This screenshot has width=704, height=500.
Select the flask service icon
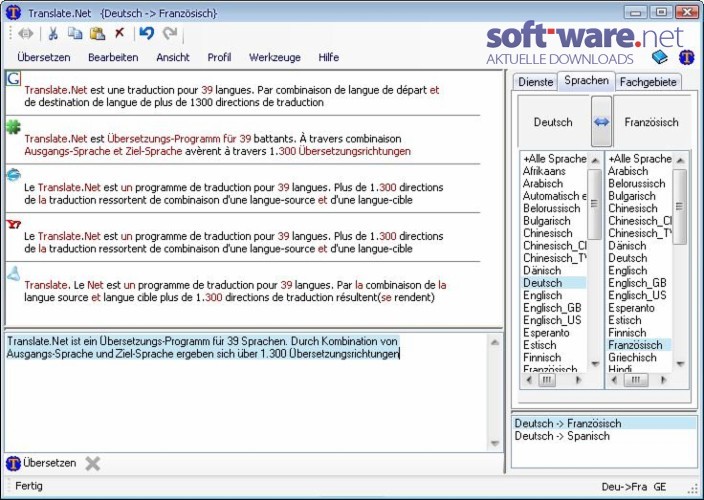pyautogui.click(x=13, y=273)
